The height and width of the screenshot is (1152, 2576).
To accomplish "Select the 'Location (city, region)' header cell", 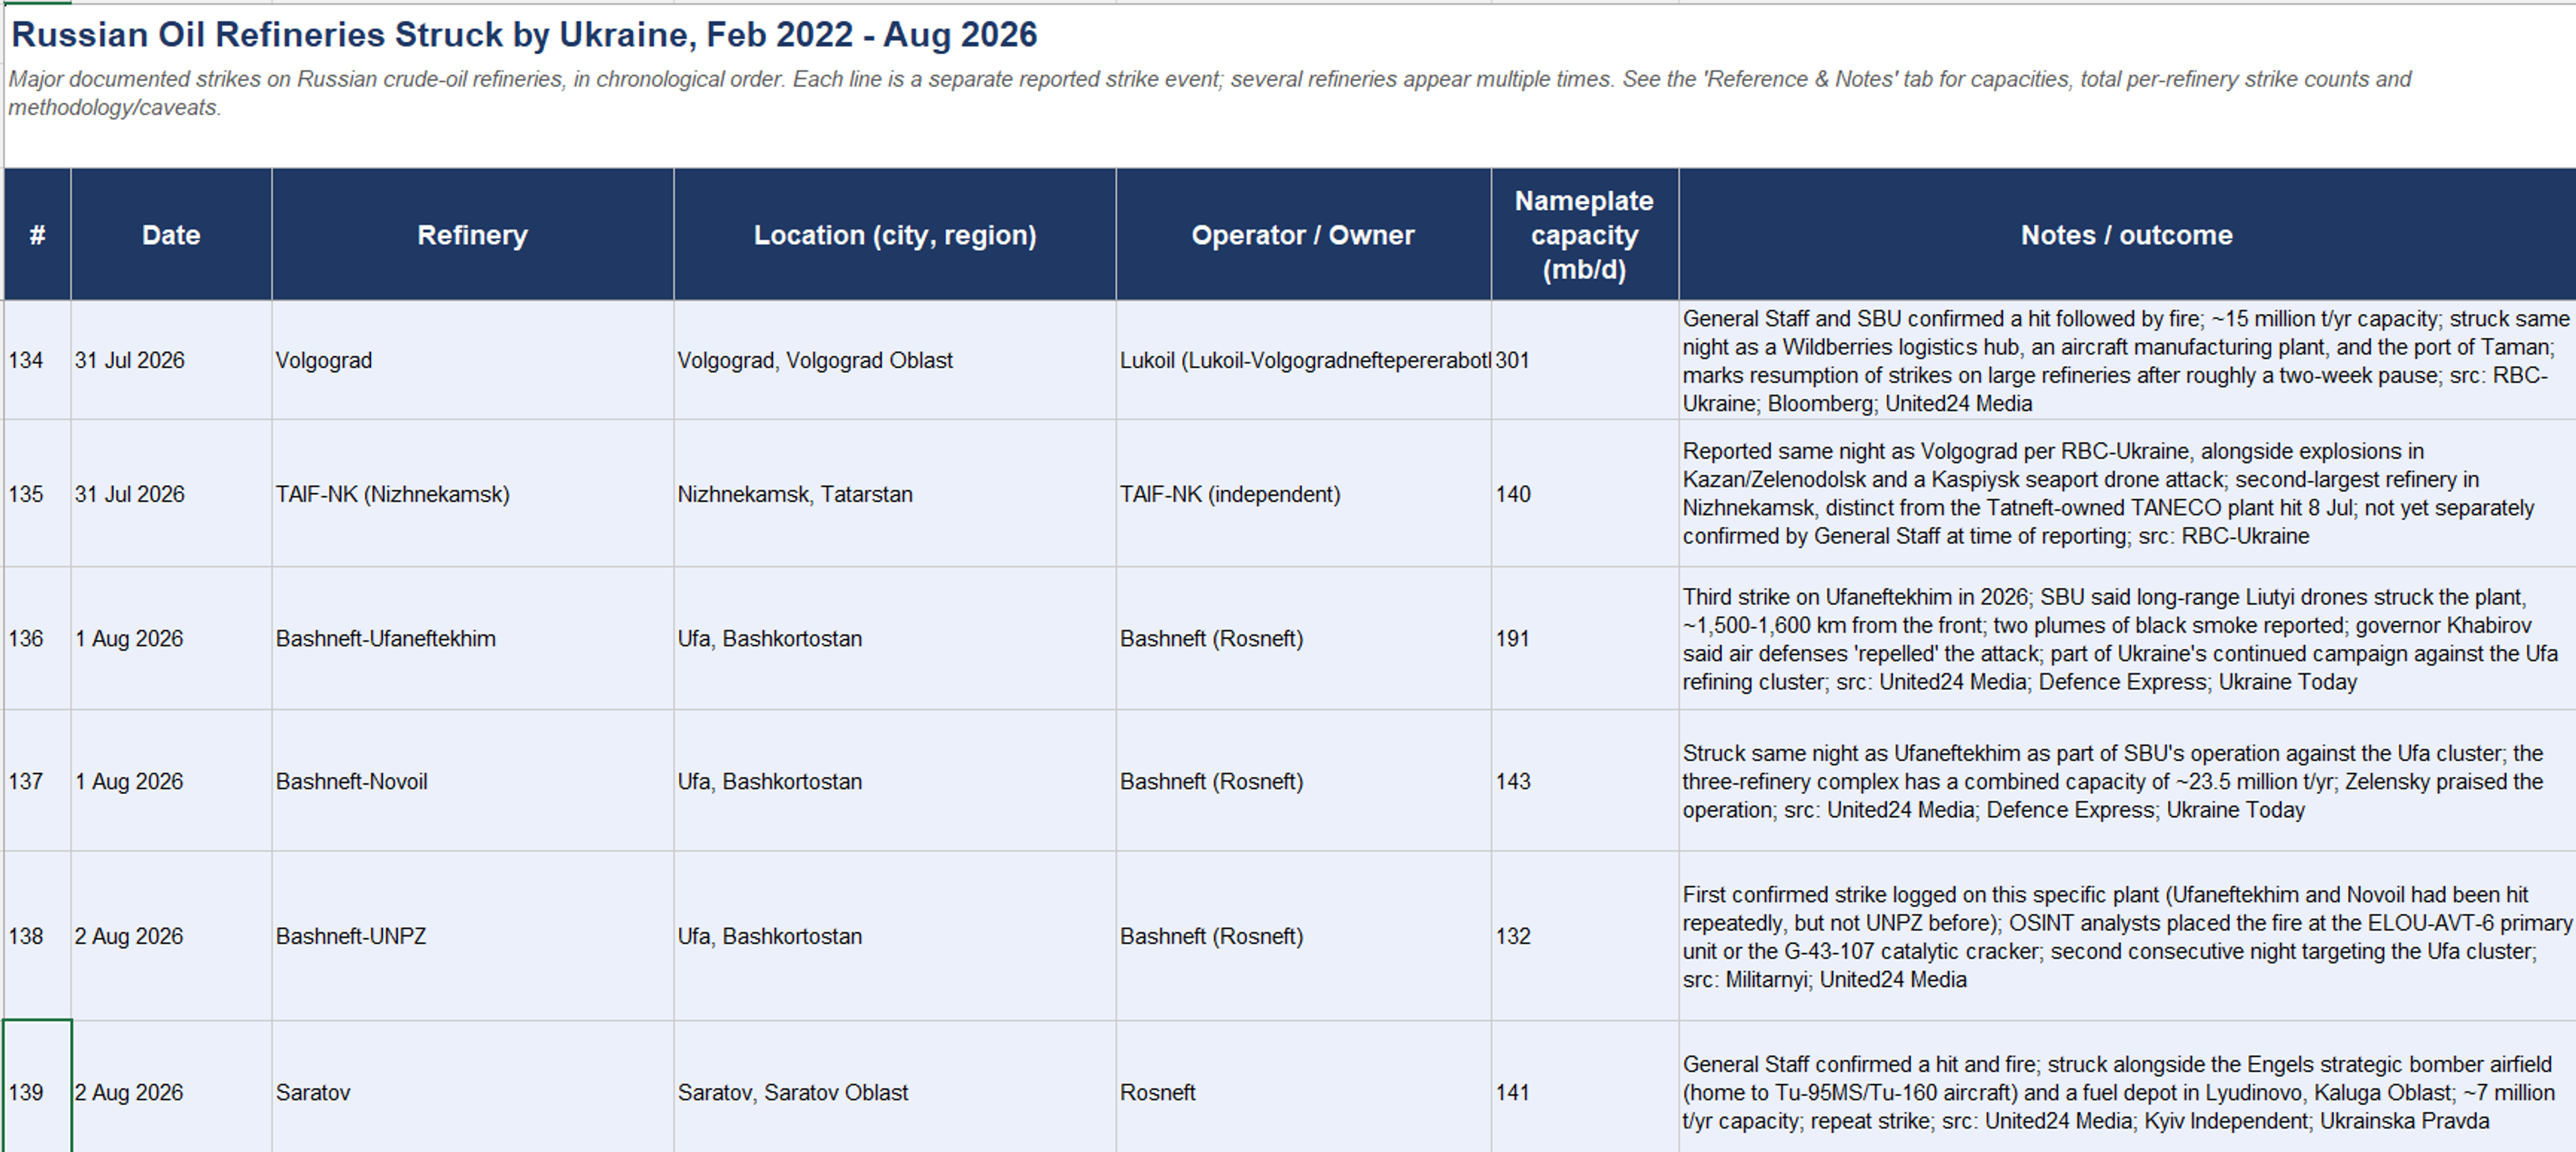I will (x=895, y=235).
